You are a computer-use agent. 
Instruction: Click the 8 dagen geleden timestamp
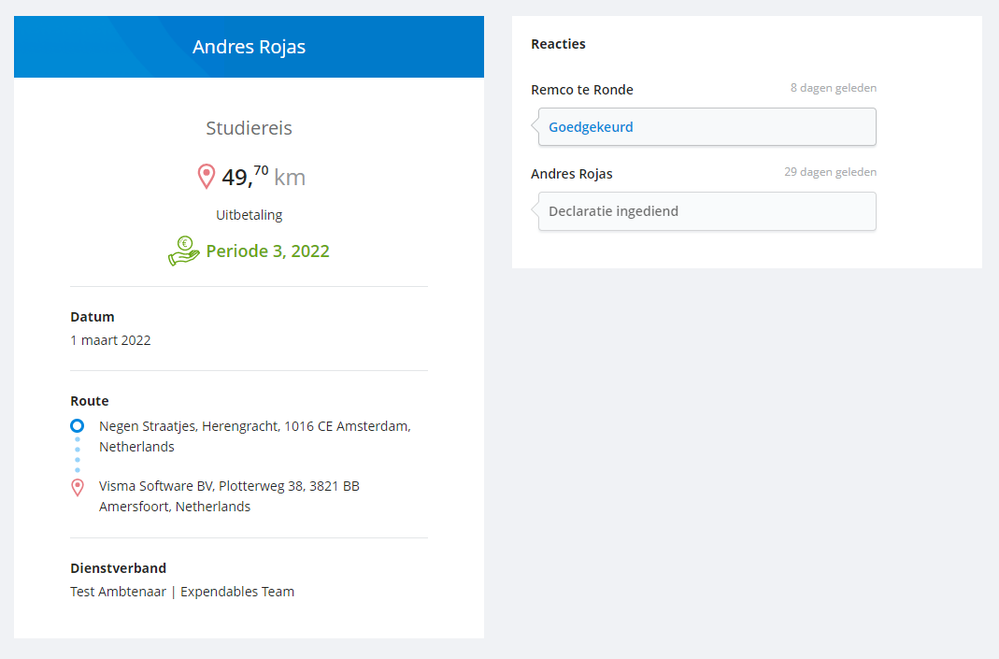coord(833,88)
